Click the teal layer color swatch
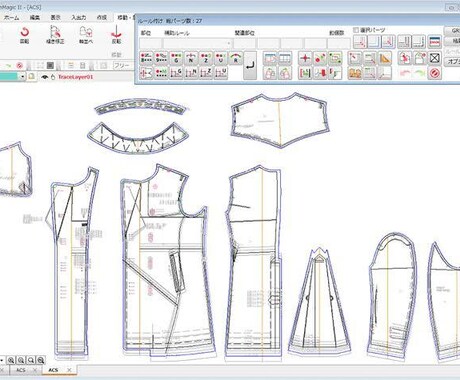 point(9,77)
